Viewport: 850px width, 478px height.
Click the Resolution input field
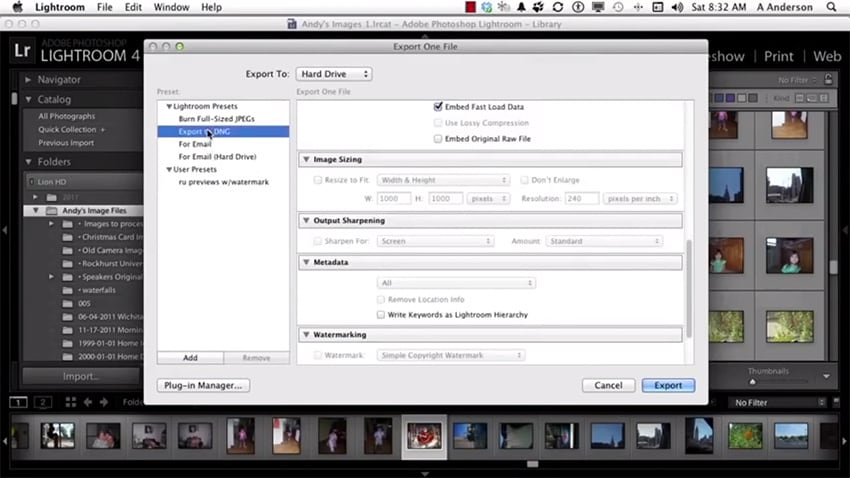[582, 199]
